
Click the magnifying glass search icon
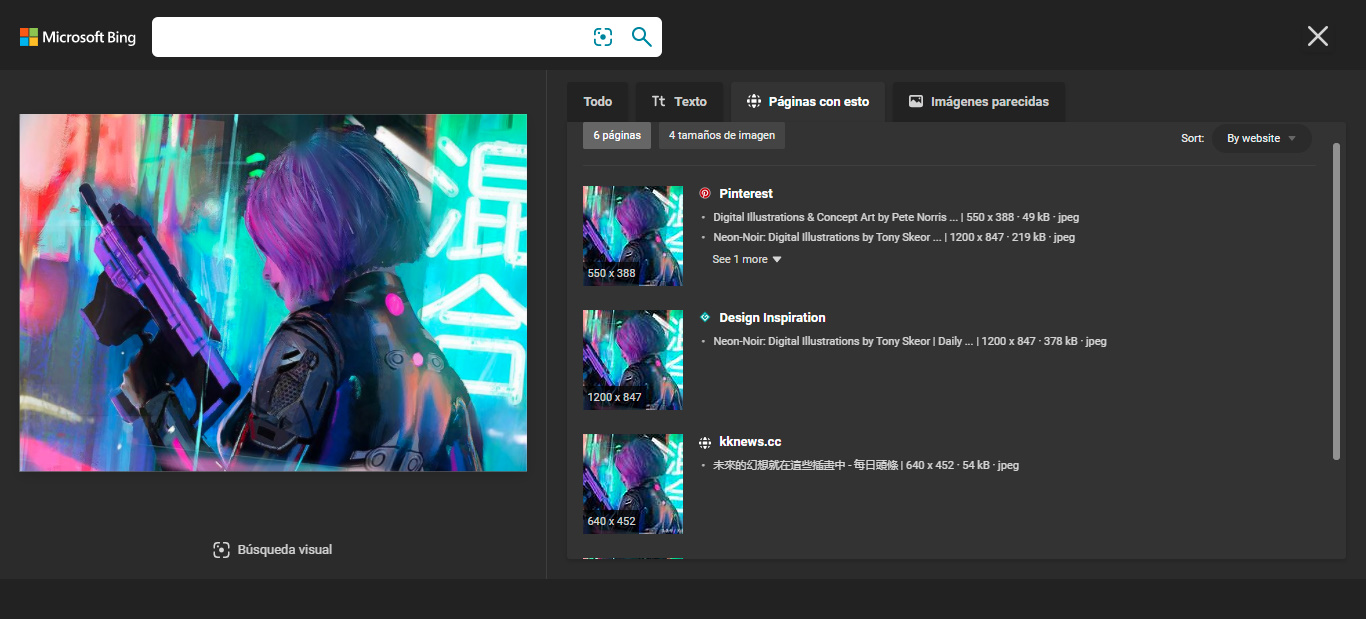coord(642,37)
